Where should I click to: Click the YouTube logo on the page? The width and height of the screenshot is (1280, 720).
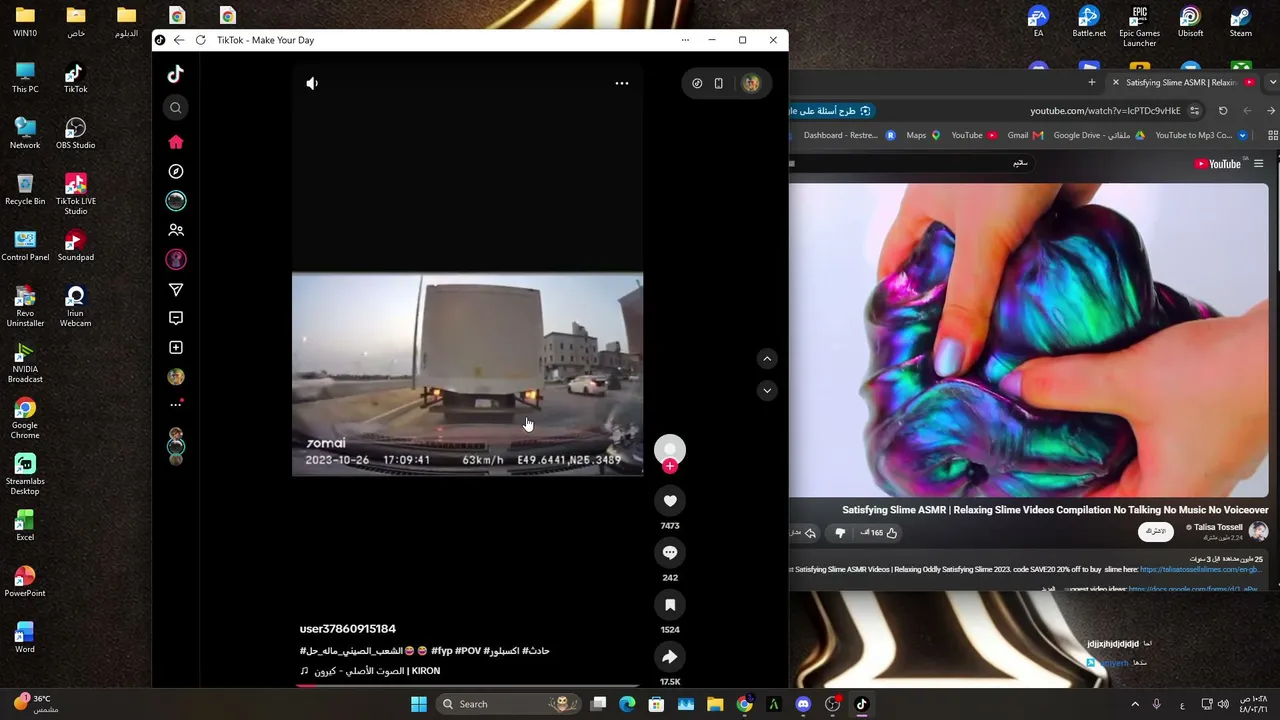tap(1218, 164)
